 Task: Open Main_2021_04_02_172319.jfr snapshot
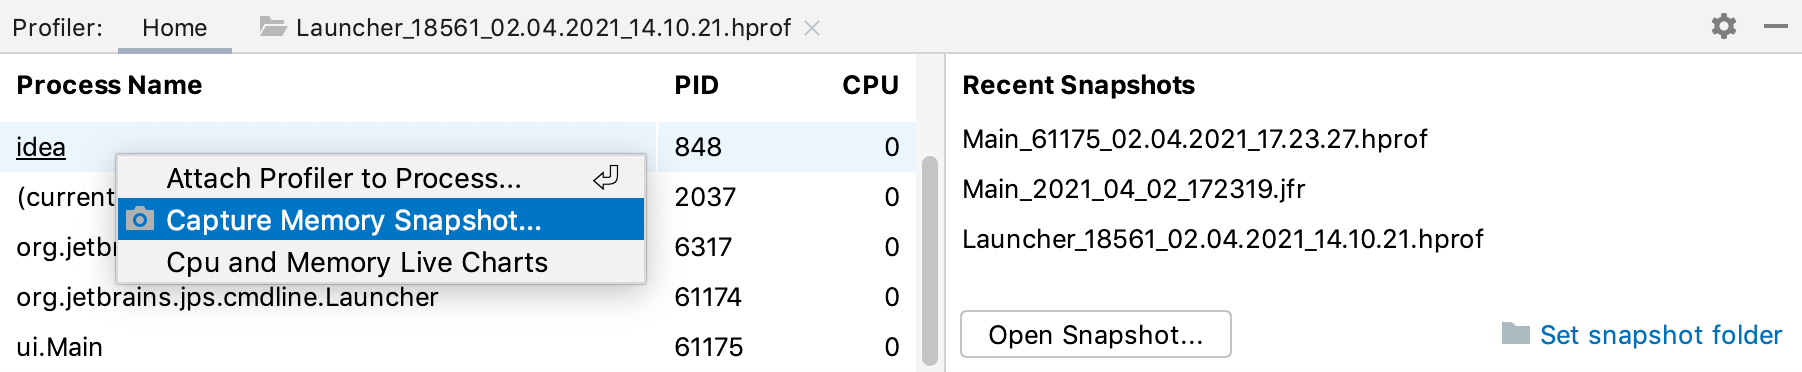click(x=1134, y=189)
